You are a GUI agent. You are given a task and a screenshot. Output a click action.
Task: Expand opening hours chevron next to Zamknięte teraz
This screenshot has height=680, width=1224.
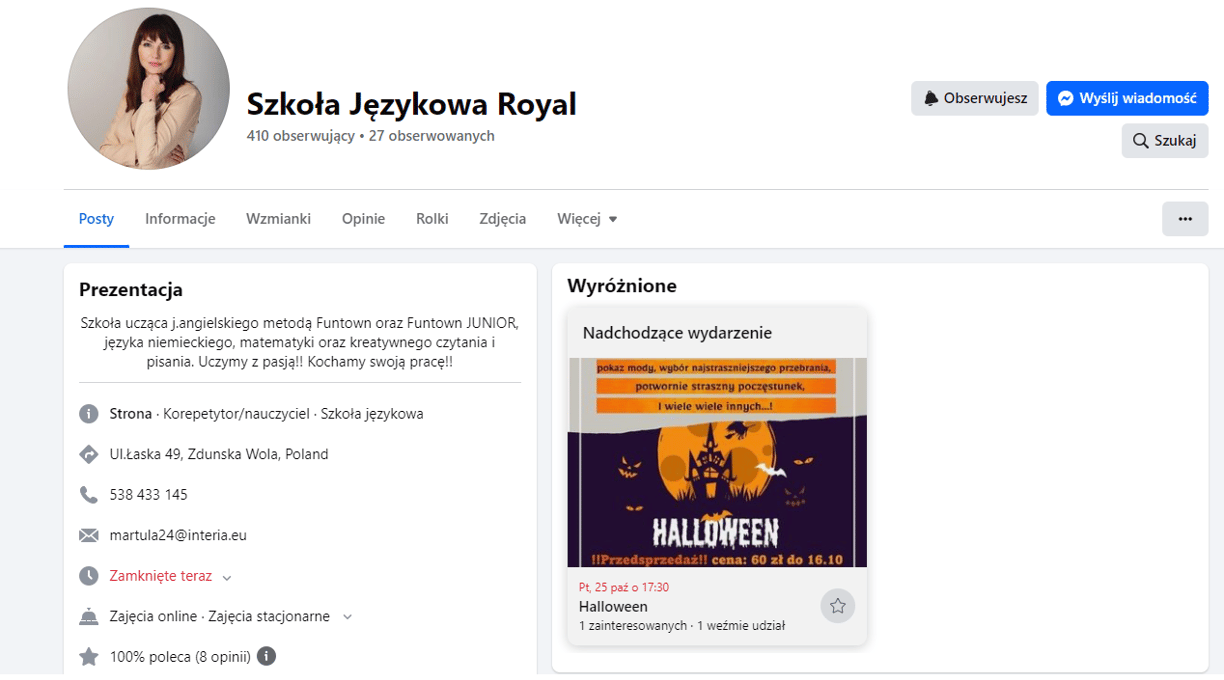click(x=227, y=577)
